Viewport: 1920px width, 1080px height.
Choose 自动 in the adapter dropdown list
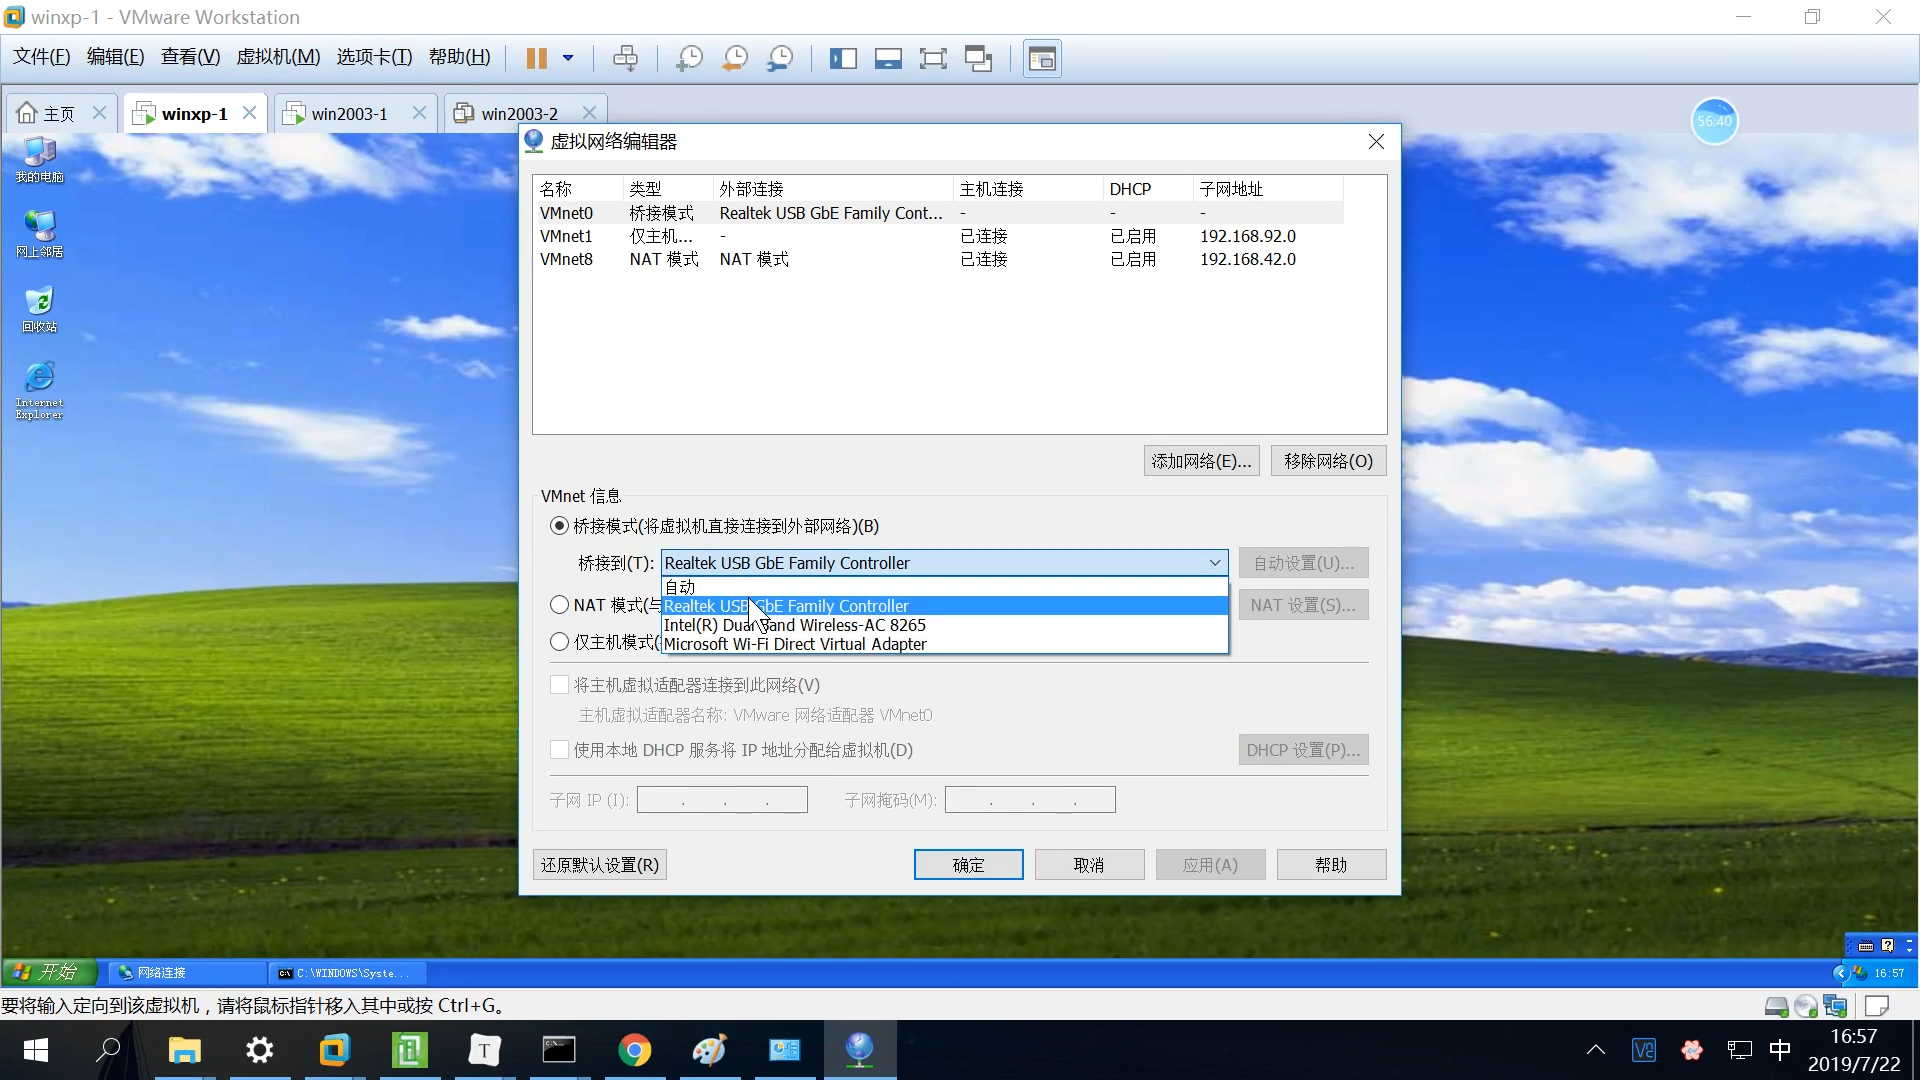tap(944, 587)
